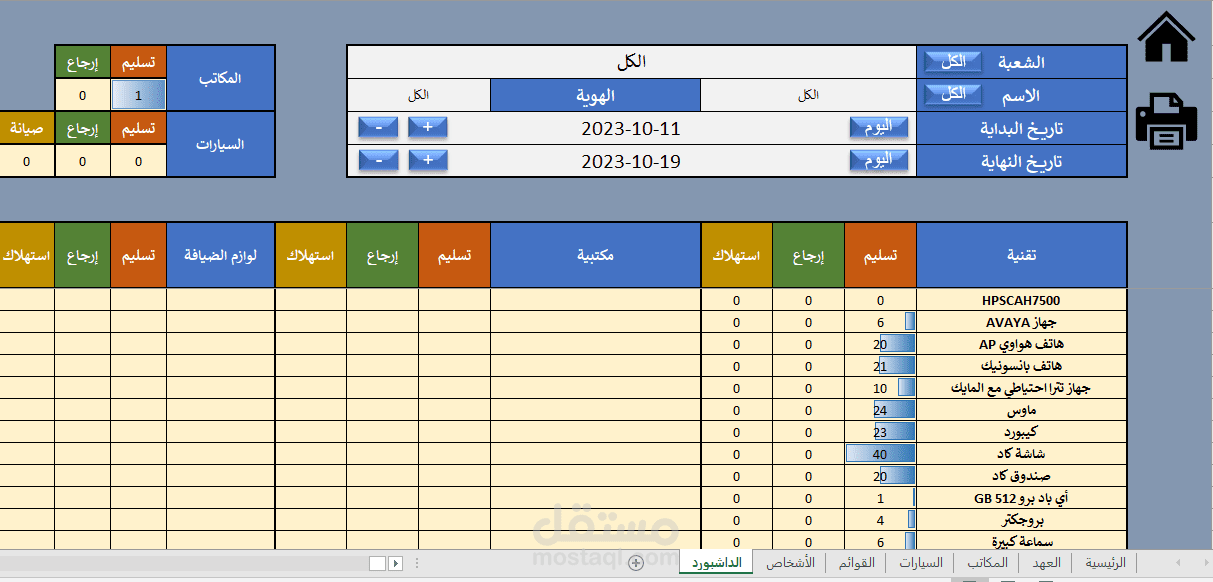
Task: Click استهلاك header beside مكتبية
Action: point(310,255)
